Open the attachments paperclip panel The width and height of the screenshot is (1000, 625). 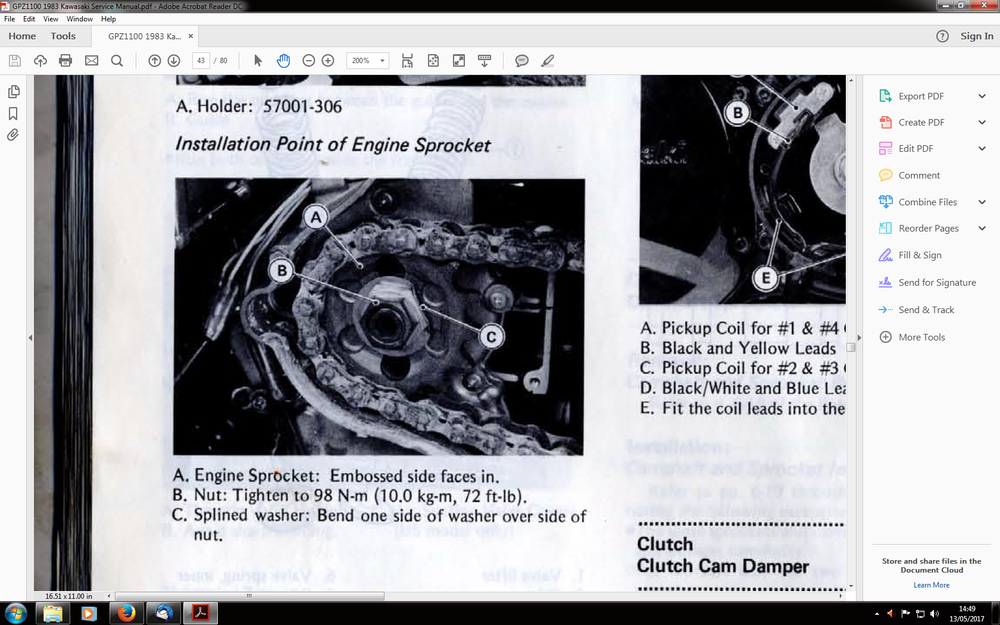[x=14, y=135]
